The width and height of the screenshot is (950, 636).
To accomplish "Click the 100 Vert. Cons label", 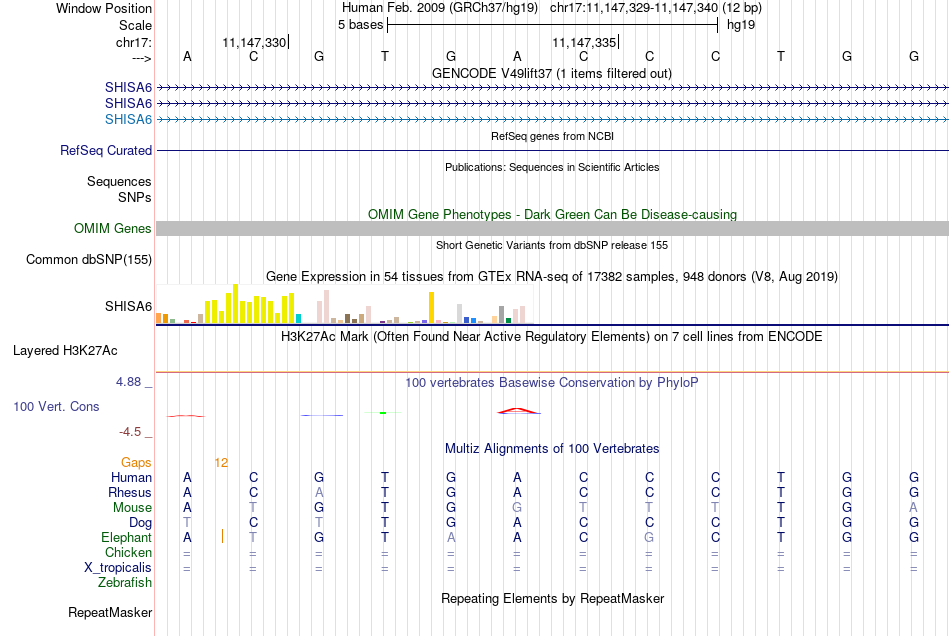I will tap(56, 406).
